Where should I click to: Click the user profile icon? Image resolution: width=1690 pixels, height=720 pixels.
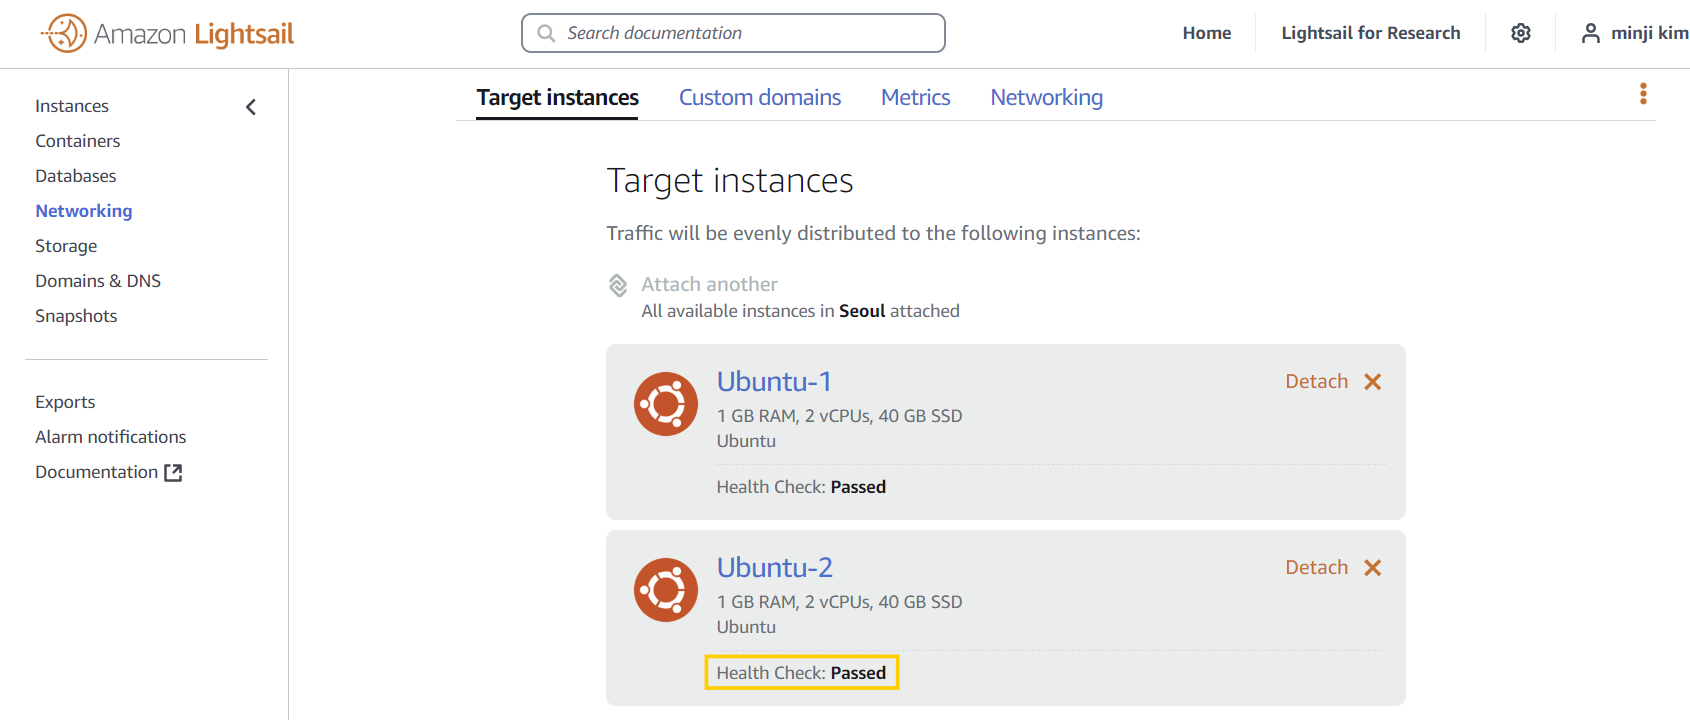(x=1590, y=33)
